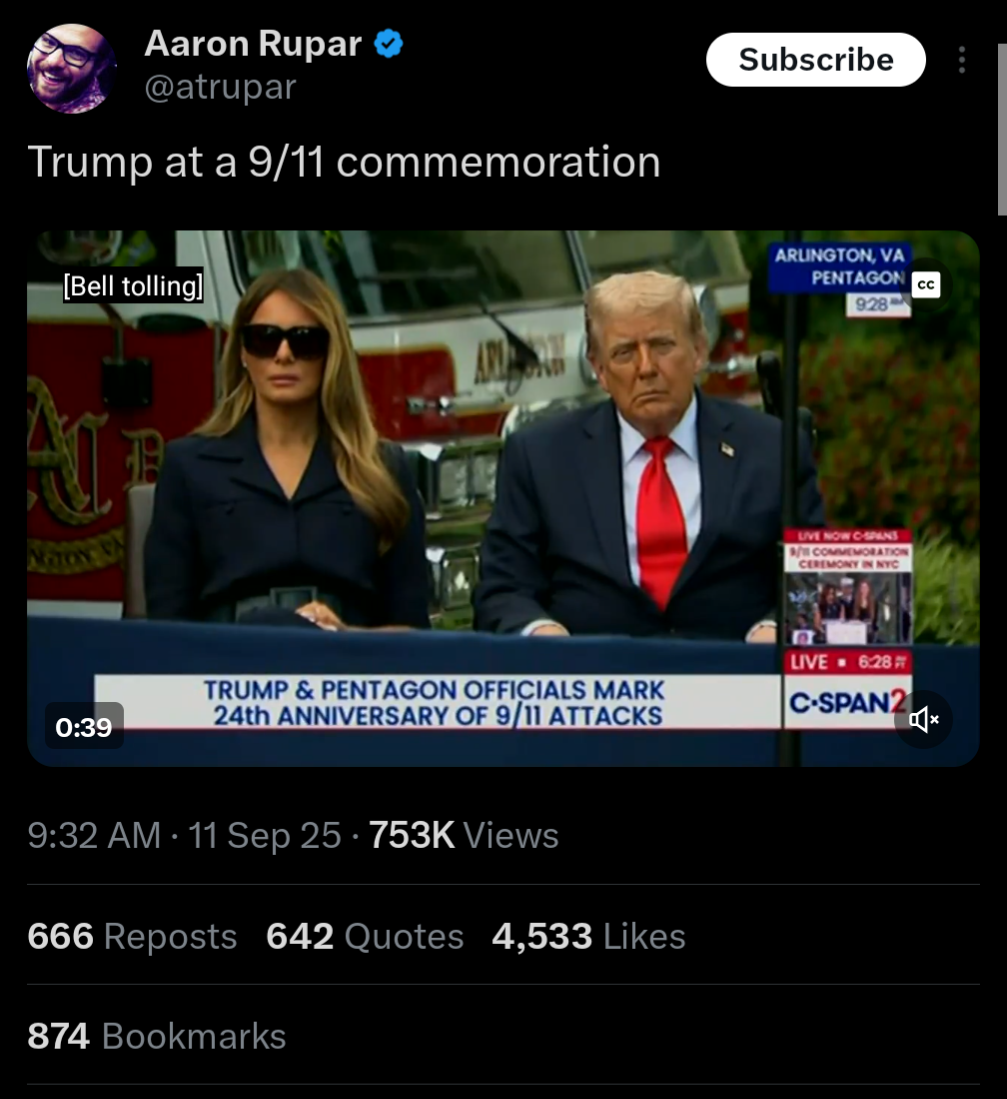View the 642 Quotes list
The width and height of the screenshot is (1007, 1099).
point(364,936)
